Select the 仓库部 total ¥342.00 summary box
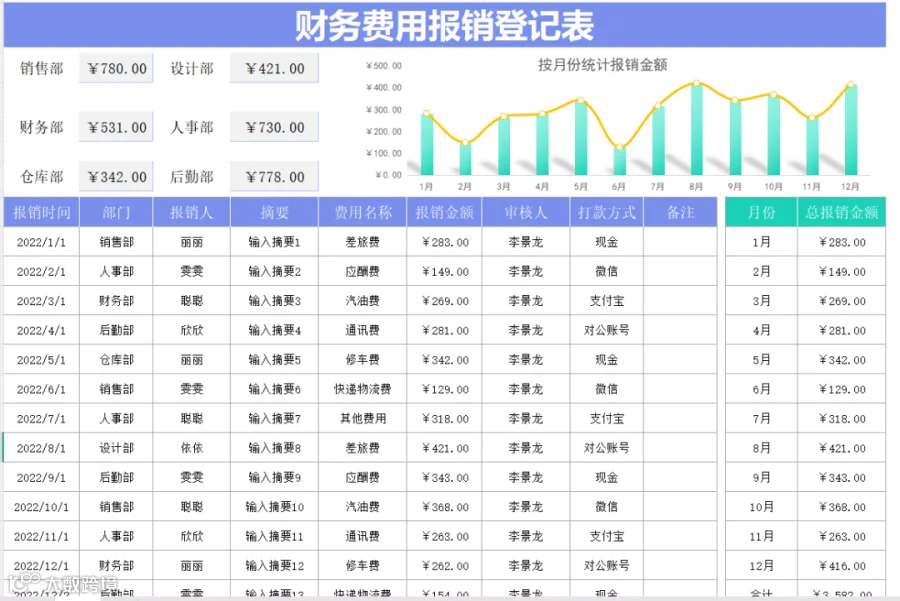This screenshot has height=601, width=900. point(116,177)
